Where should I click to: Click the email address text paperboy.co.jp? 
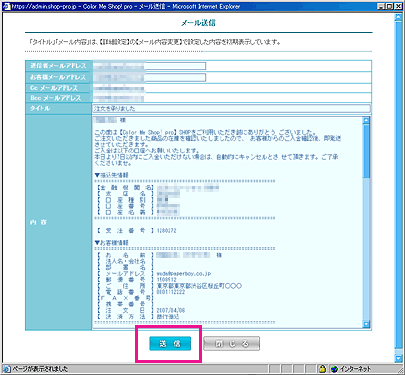[184, 274]
